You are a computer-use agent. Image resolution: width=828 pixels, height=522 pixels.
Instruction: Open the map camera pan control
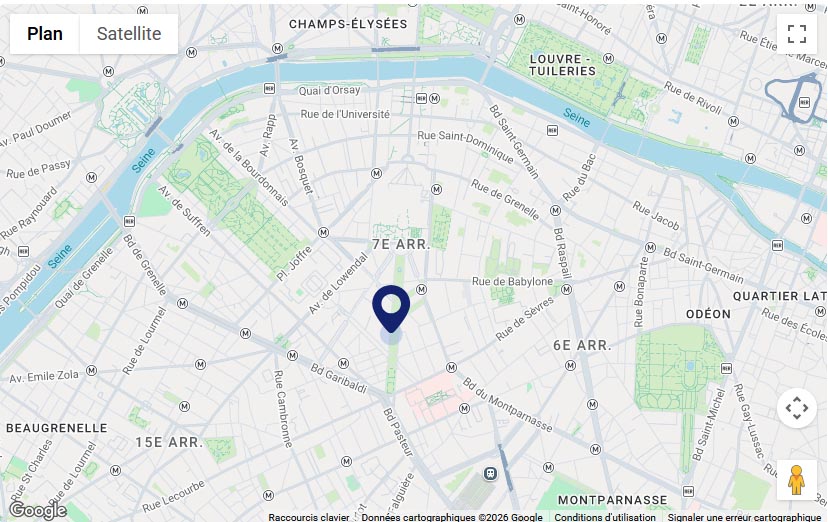[796, 407]
